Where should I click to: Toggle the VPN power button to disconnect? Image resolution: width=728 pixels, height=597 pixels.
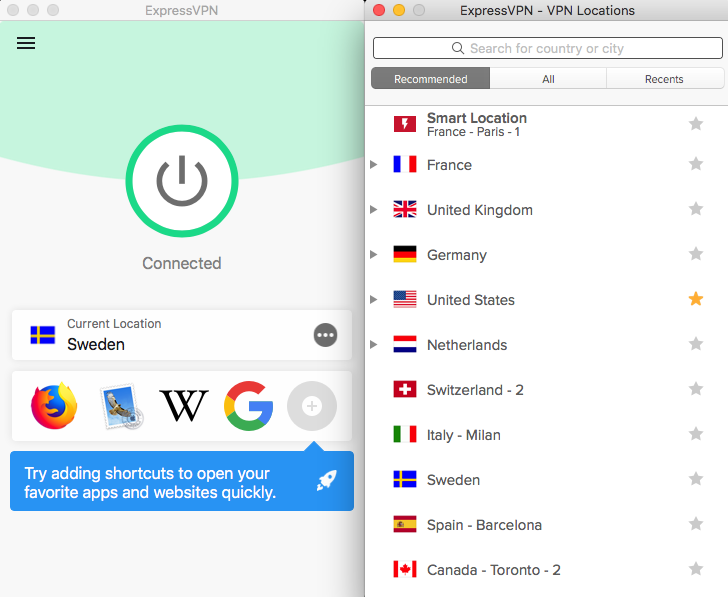182,181
